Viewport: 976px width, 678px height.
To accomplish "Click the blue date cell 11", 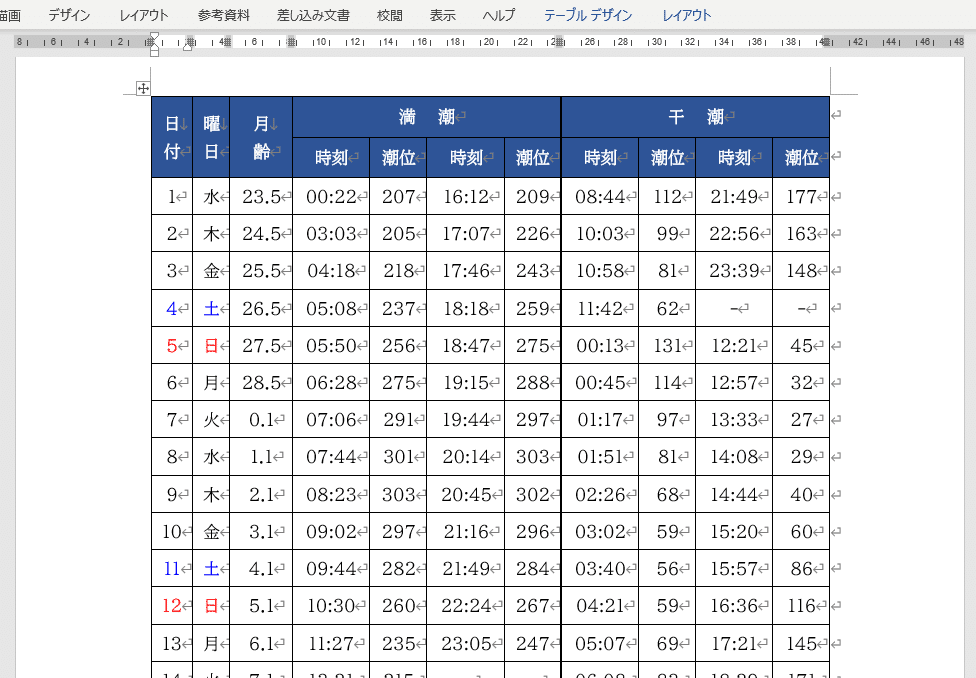I will pos(172,568).
